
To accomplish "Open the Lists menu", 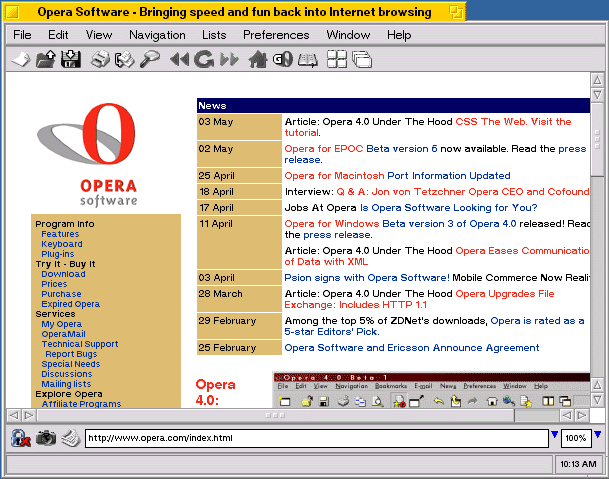I will point(214,35).
